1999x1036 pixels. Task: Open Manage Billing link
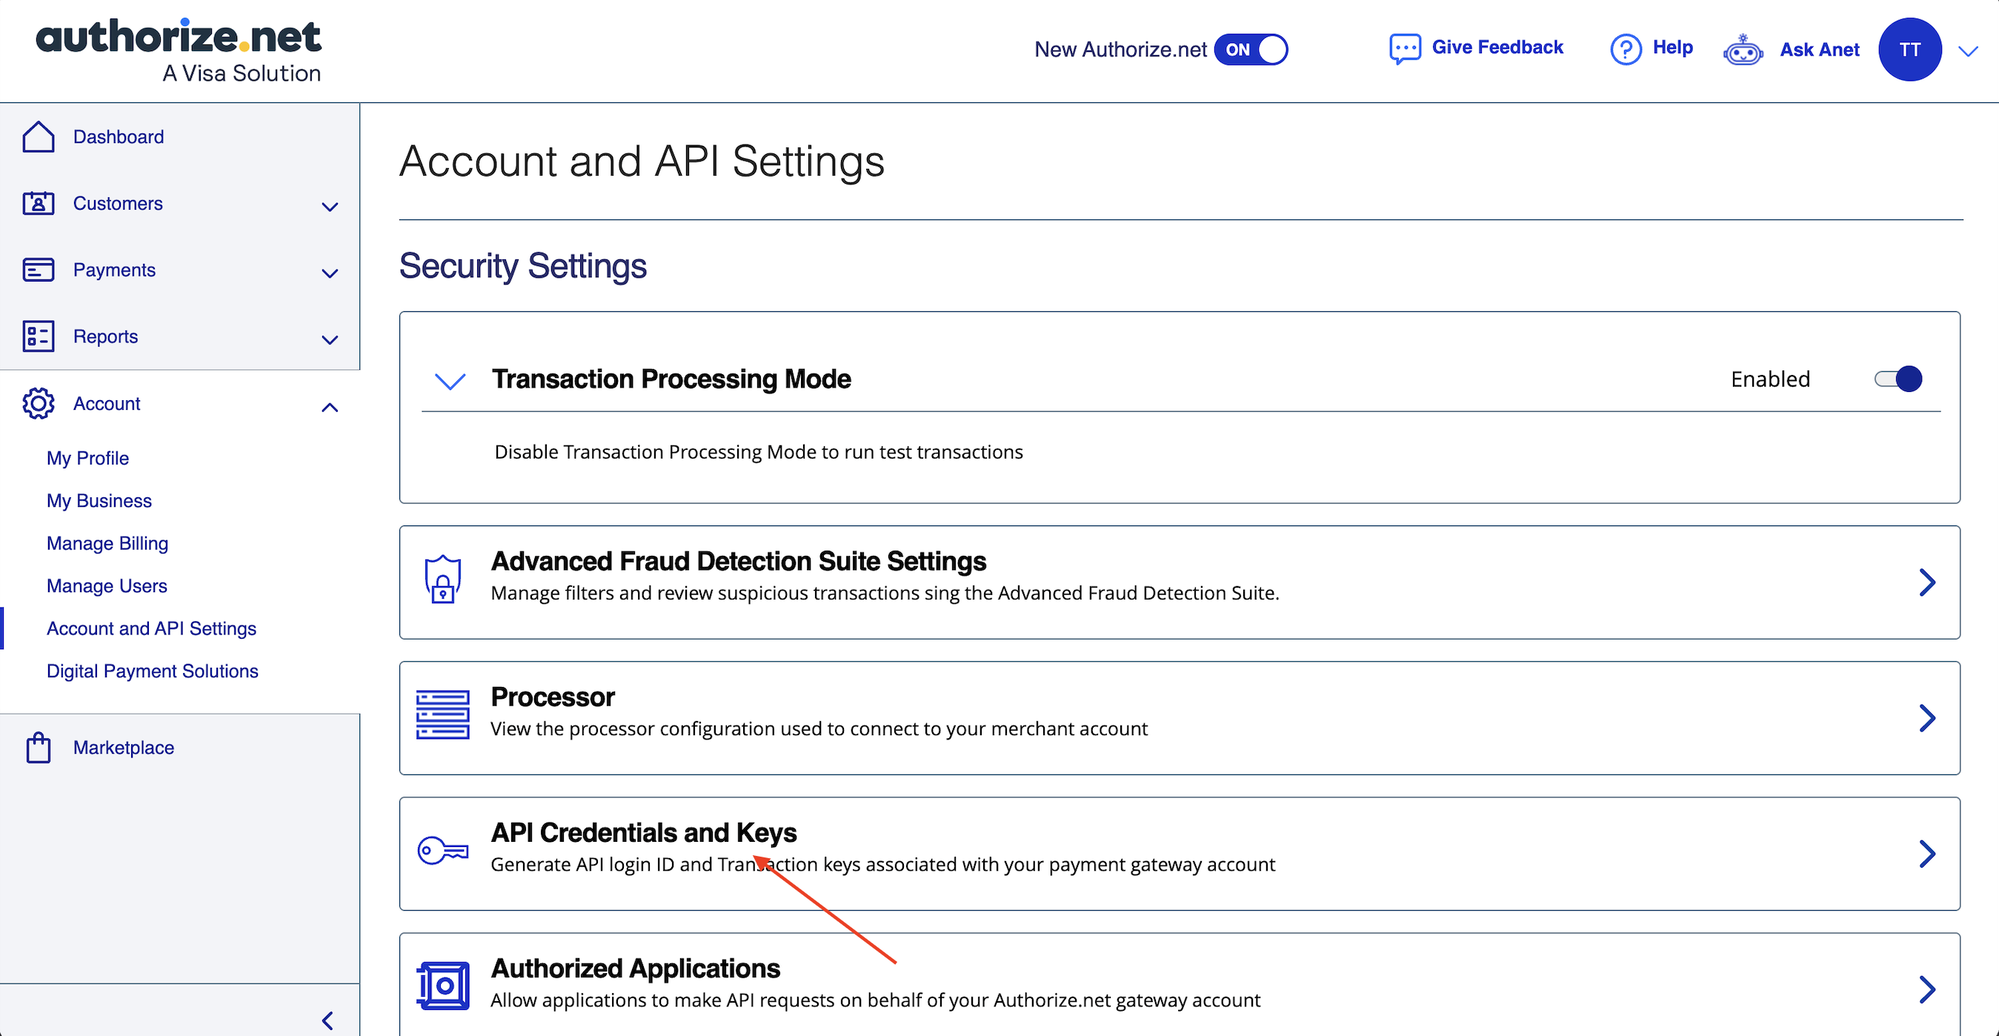[x=107, y=544]
